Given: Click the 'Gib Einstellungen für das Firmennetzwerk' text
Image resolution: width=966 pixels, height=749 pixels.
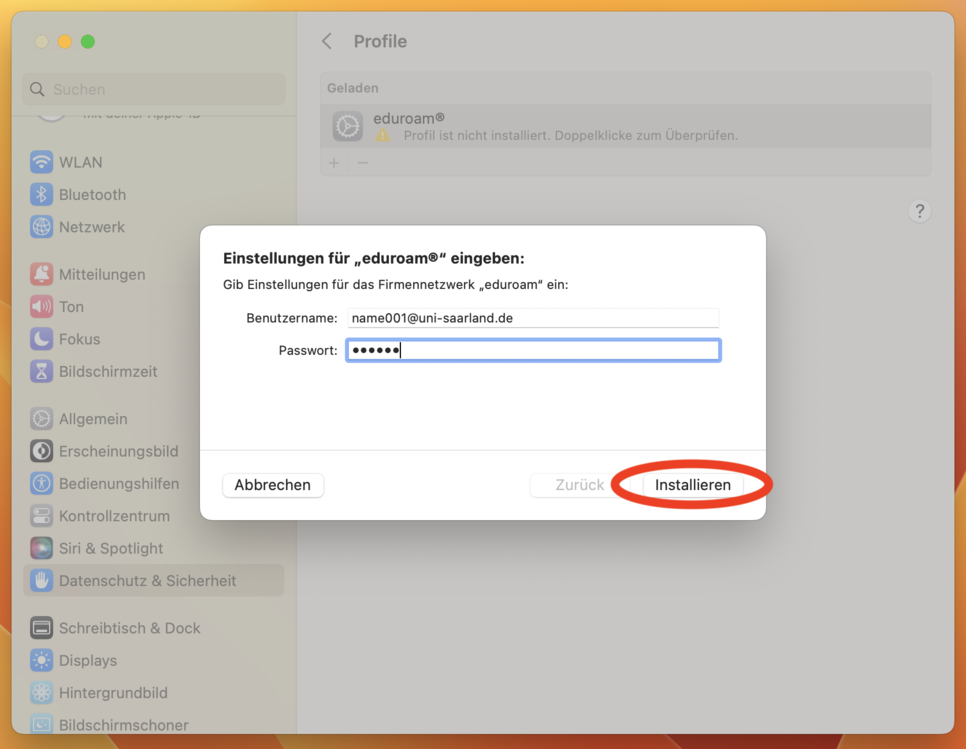Looking at the screenshot, I should point(396,285).
